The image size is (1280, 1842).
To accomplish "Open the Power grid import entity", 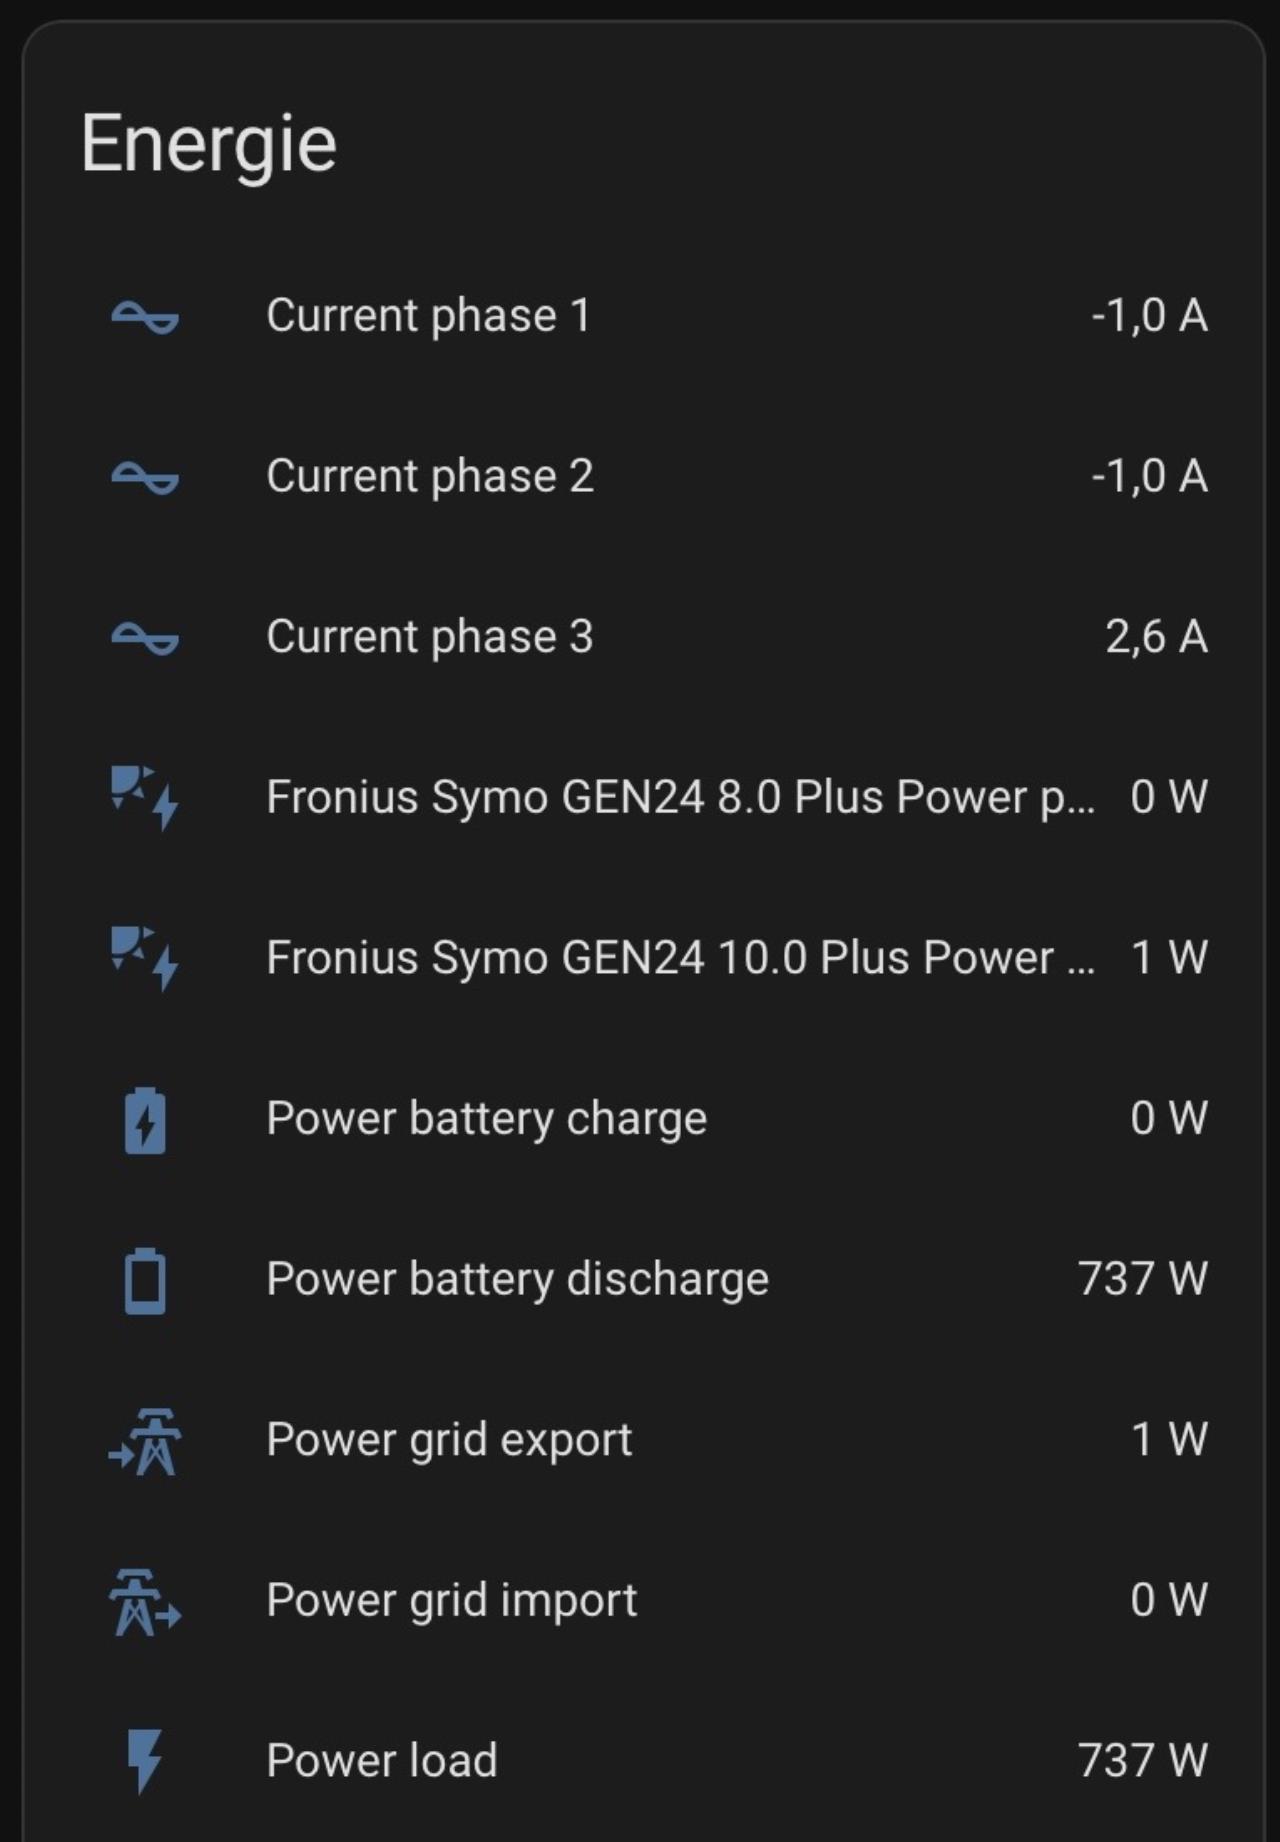I will 451,1600.
